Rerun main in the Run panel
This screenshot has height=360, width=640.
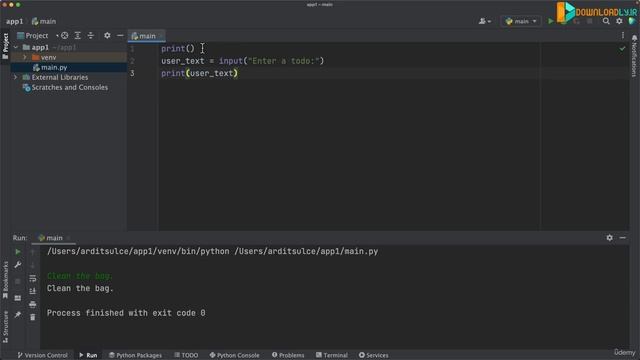coord(18,252)
